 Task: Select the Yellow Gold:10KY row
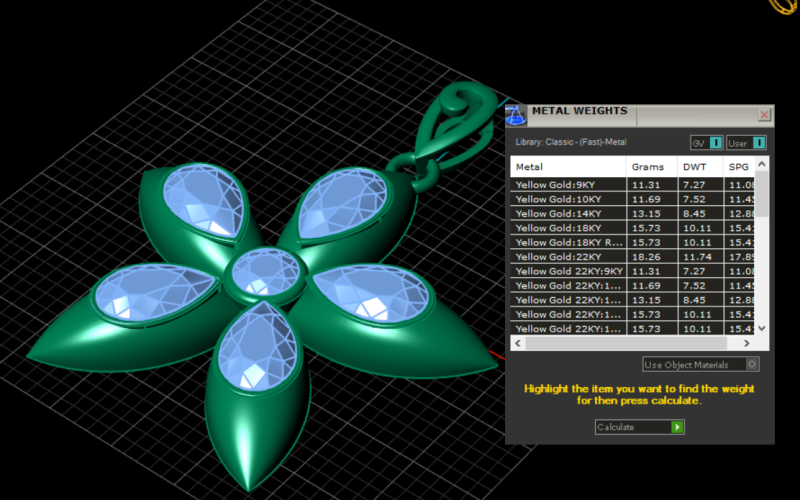(x=632, y=199)
